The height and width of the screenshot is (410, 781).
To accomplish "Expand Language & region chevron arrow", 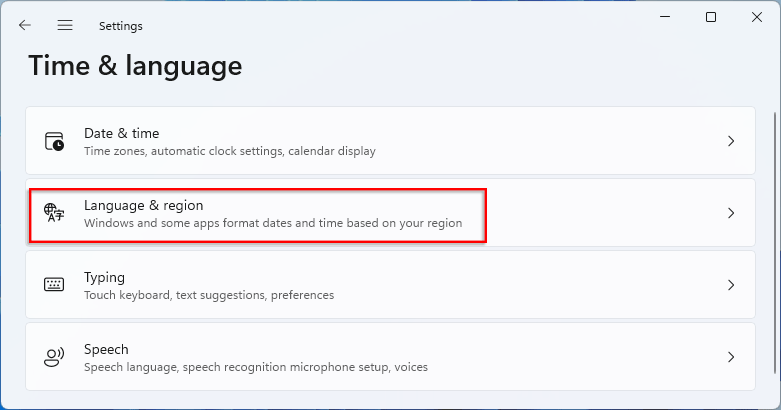I will point(731,213).
